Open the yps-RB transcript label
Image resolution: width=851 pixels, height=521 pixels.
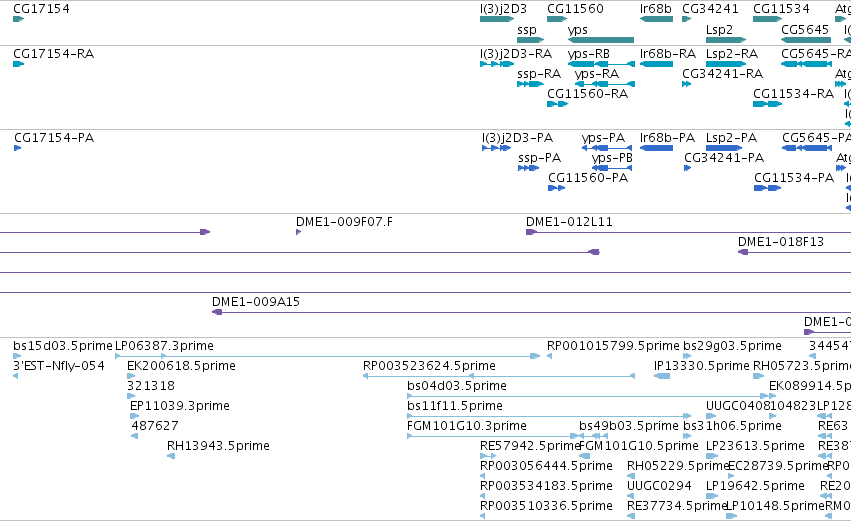point(589,54)
